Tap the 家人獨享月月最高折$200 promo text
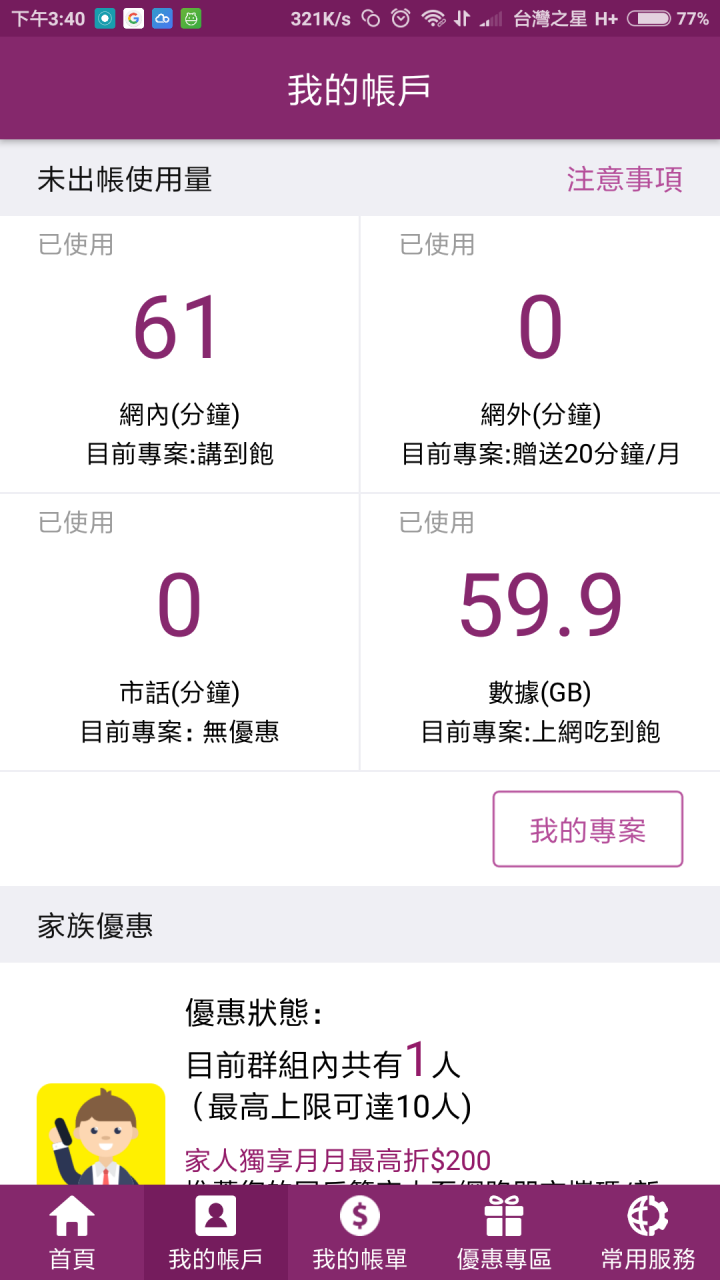 338,1160
